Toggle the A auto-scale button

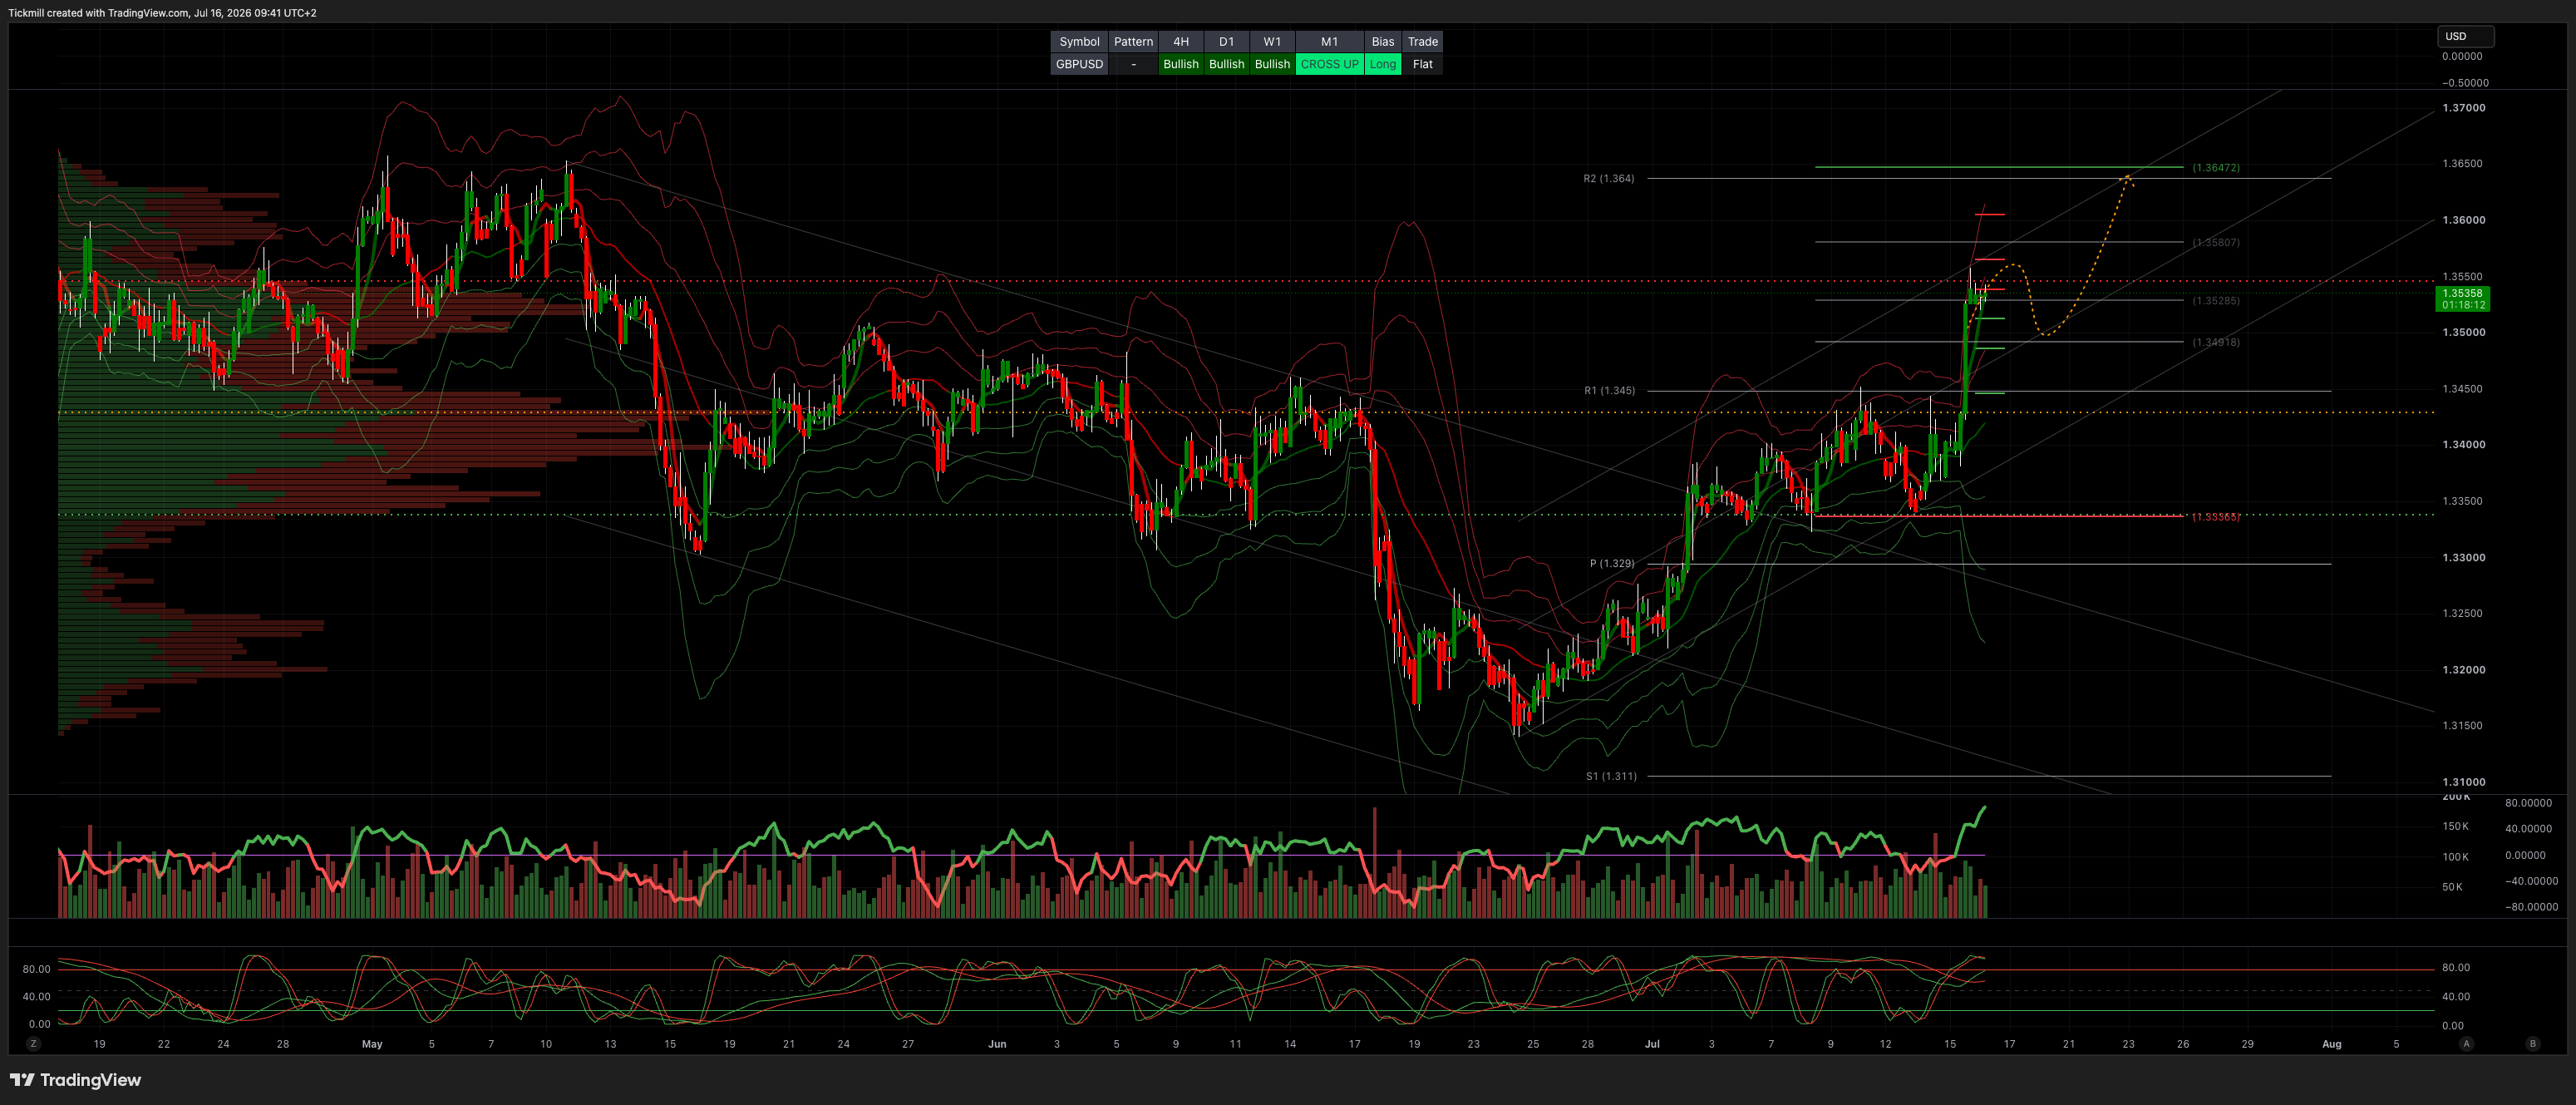[2466, 1043]
